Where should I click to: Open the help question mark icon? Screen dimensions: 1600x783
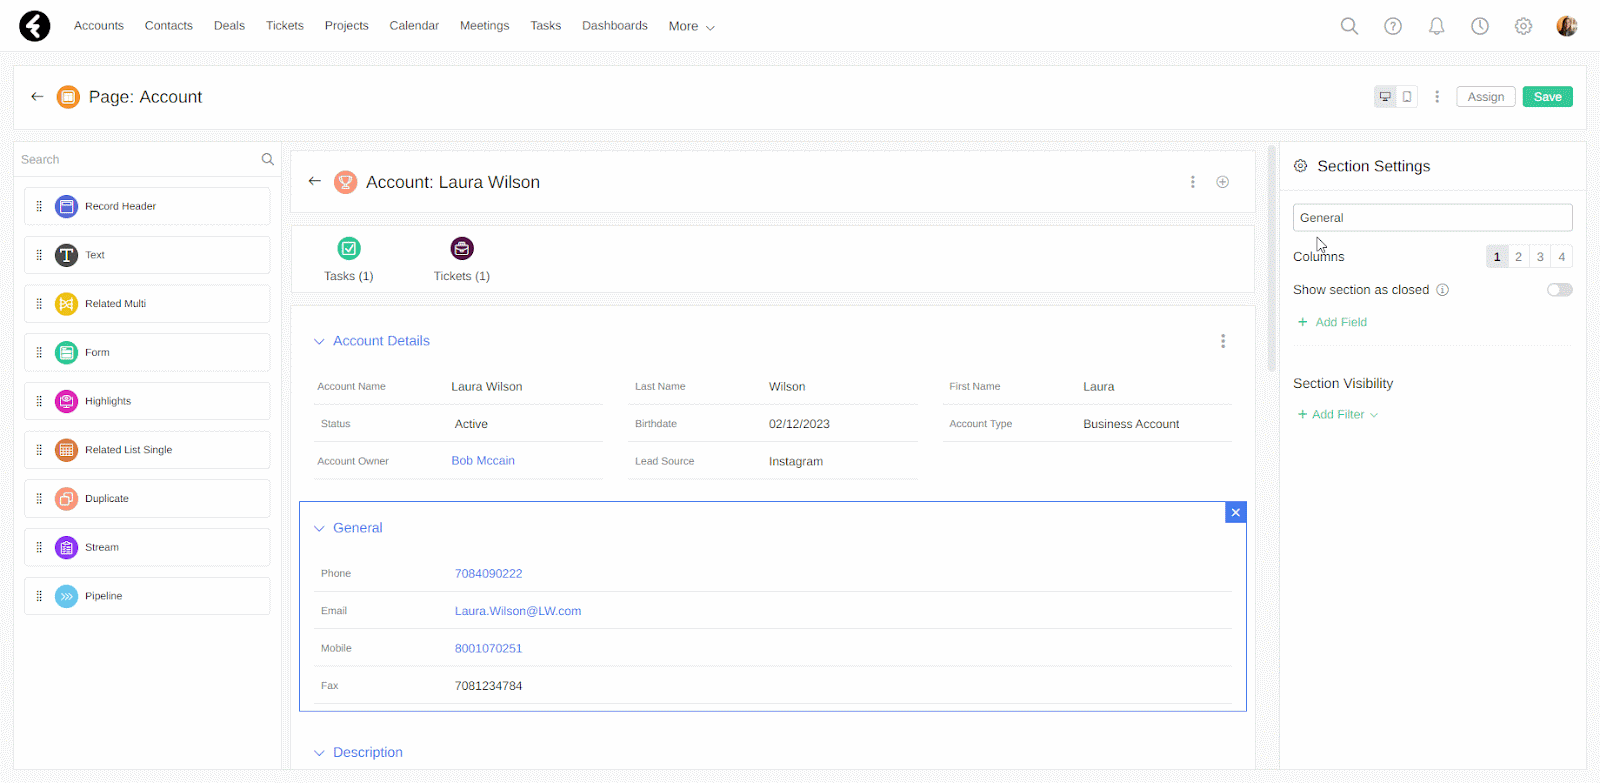tap(1393, 26)
